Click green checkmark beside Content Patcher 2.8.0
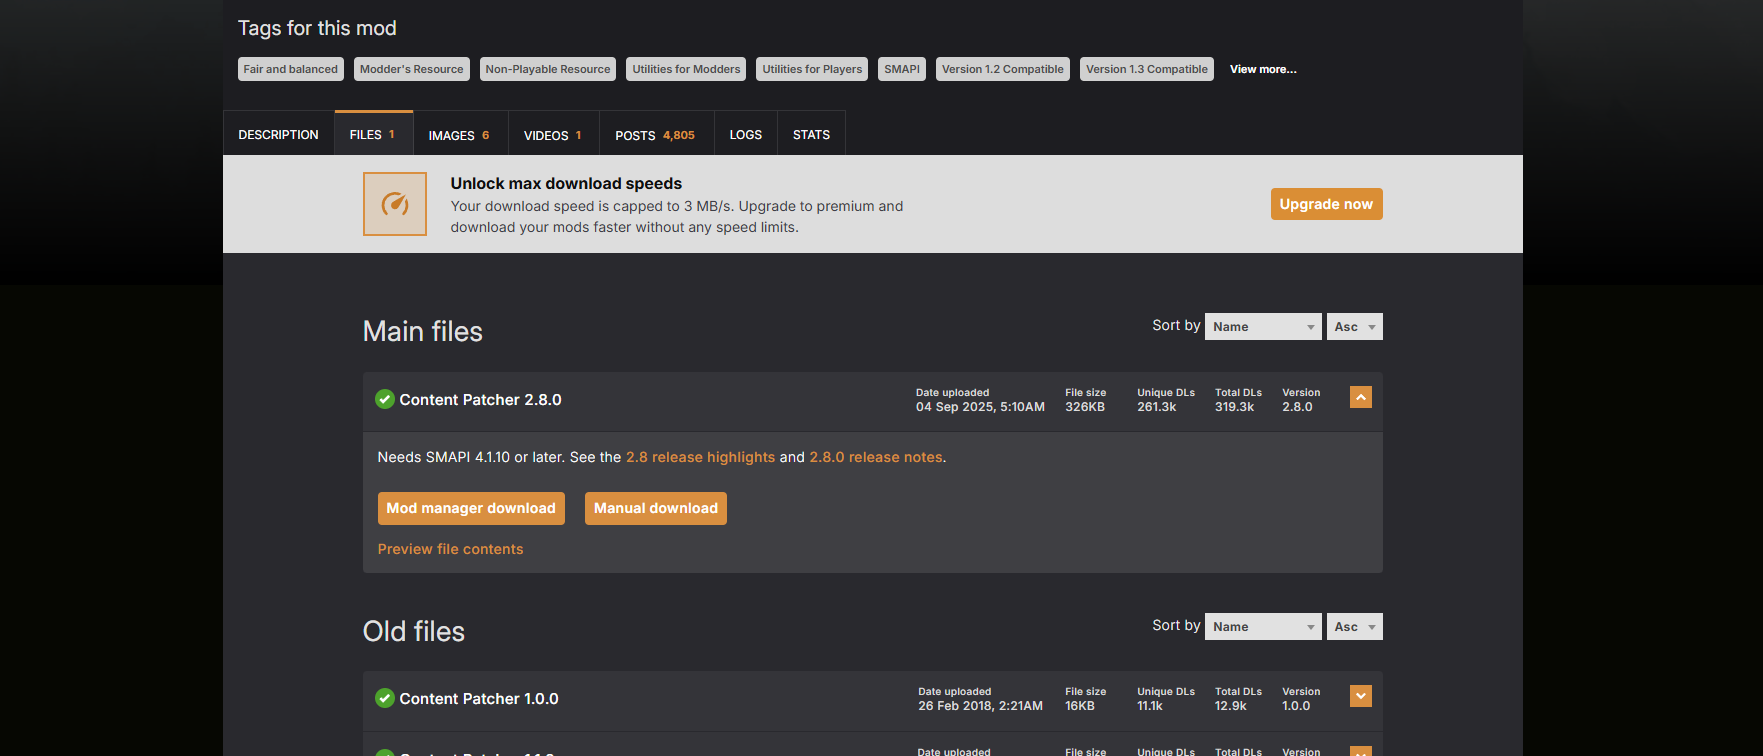Screen dimensions: 1763x756 pyautogui.click(x=385, y=400)
